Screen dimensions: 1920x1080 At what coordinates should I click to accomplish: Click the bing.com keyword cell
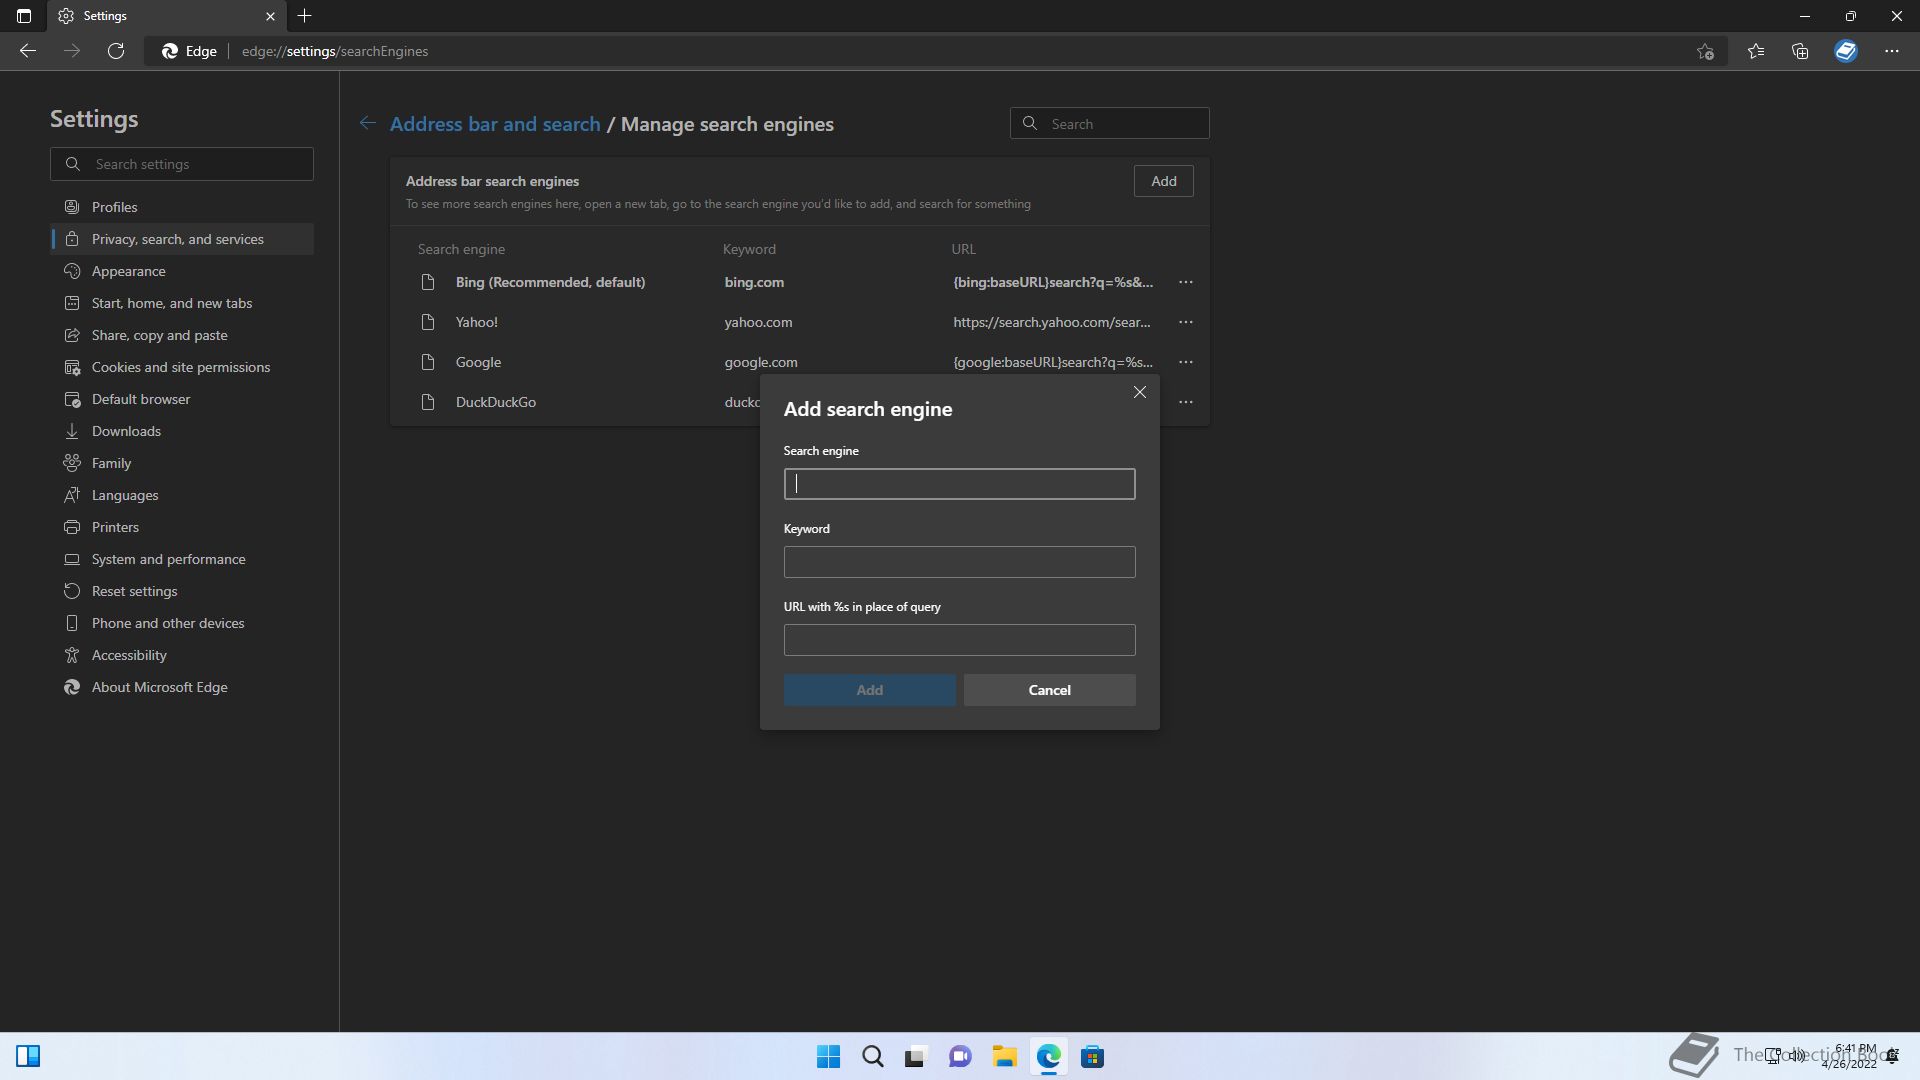tap(754, 282)
